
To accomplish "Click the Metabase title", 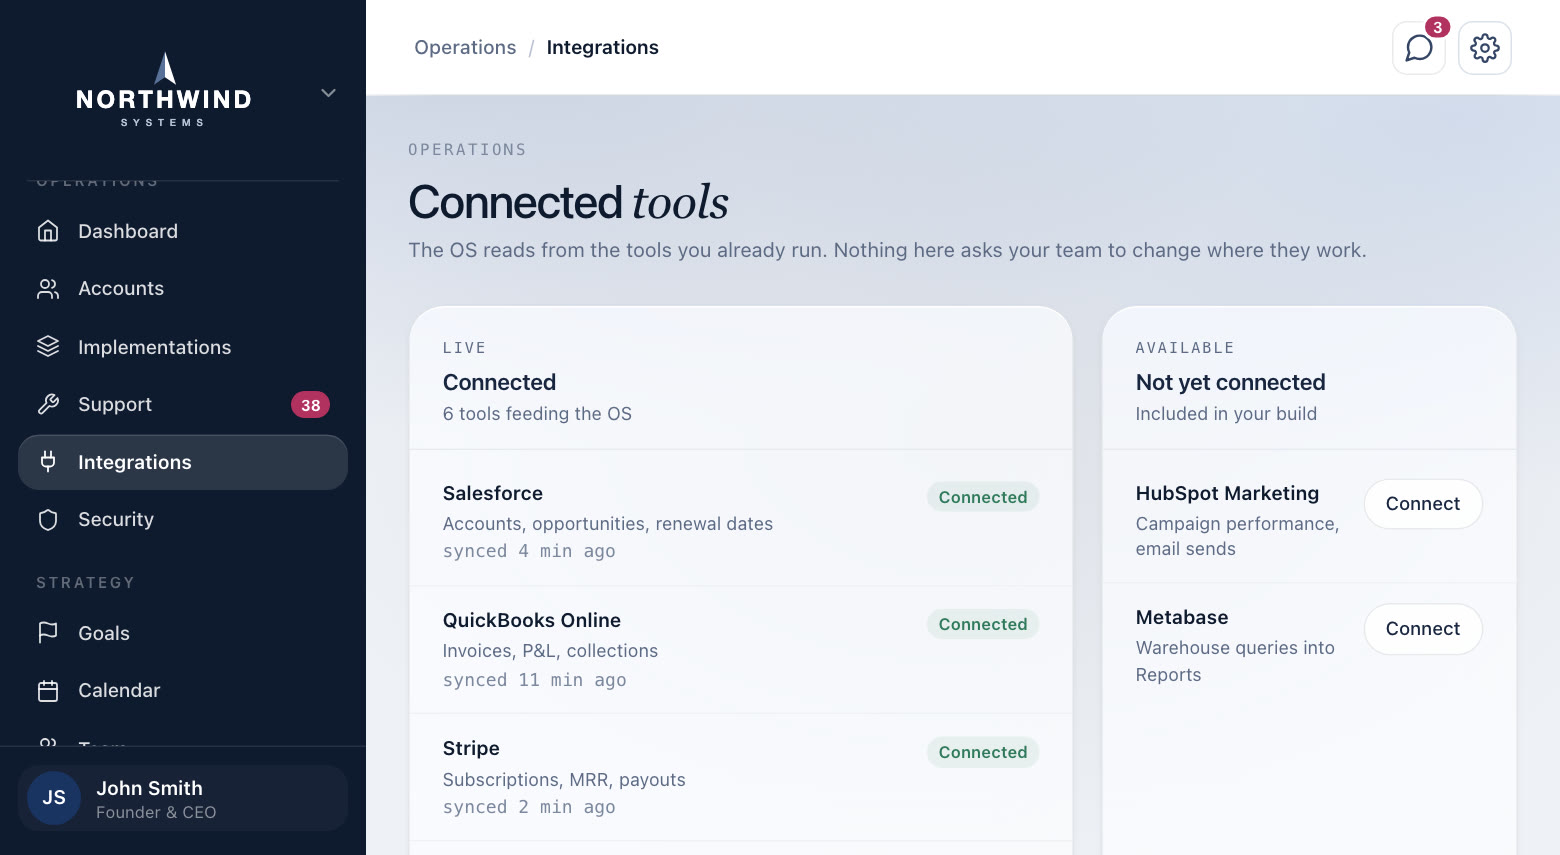I will [x=1182, y=617].
